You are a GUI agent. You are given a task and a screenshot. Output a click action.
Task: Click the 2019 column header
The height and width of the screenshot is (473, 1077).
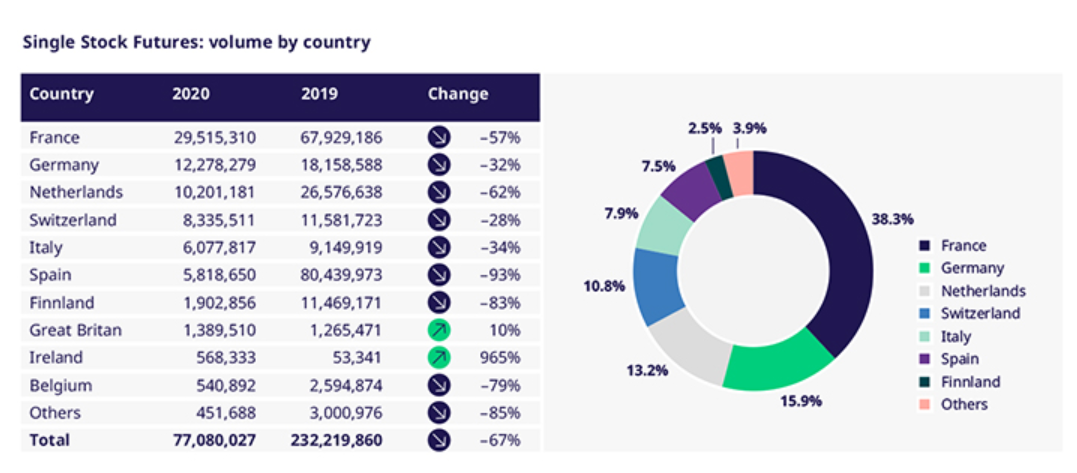(x=319, y=95)
